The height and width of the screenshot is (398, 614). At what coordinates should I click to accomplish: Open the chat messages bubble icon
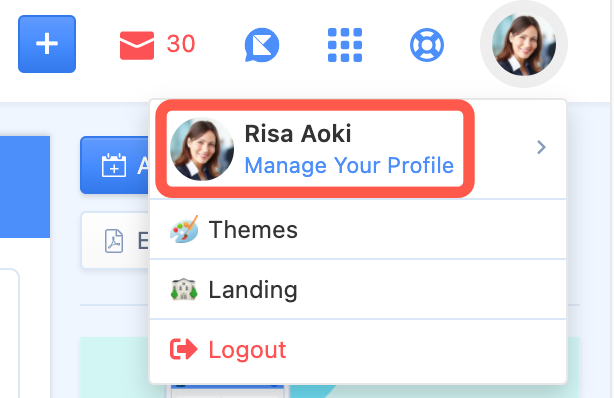click(262, 45)
